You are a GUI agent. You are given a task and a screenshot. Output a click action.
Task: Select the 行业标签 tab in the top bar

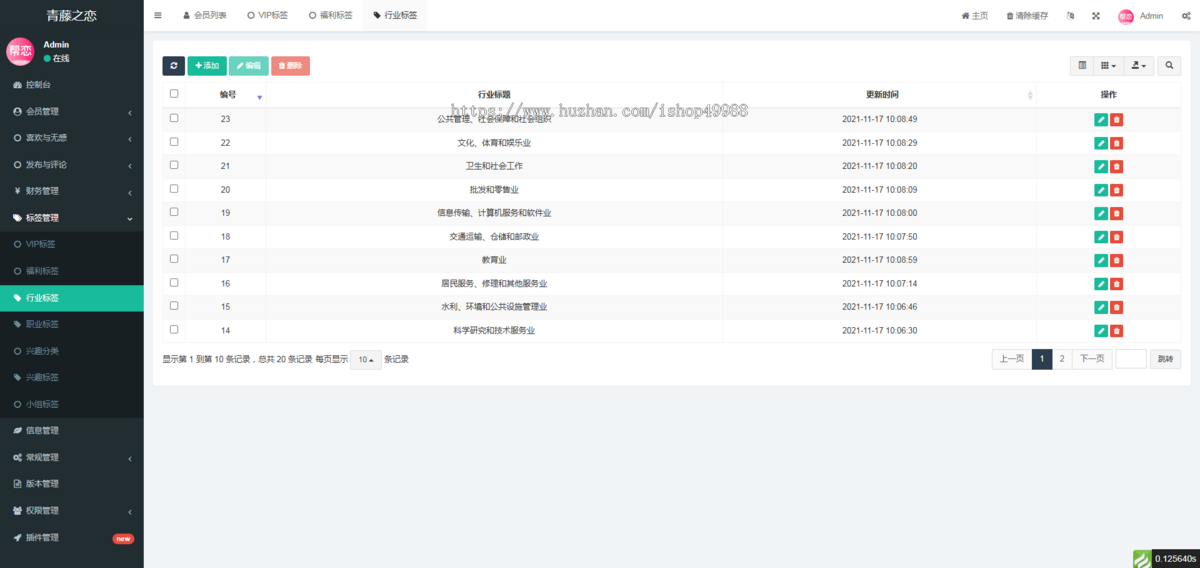pyautogui.click(x=395, y=16)
